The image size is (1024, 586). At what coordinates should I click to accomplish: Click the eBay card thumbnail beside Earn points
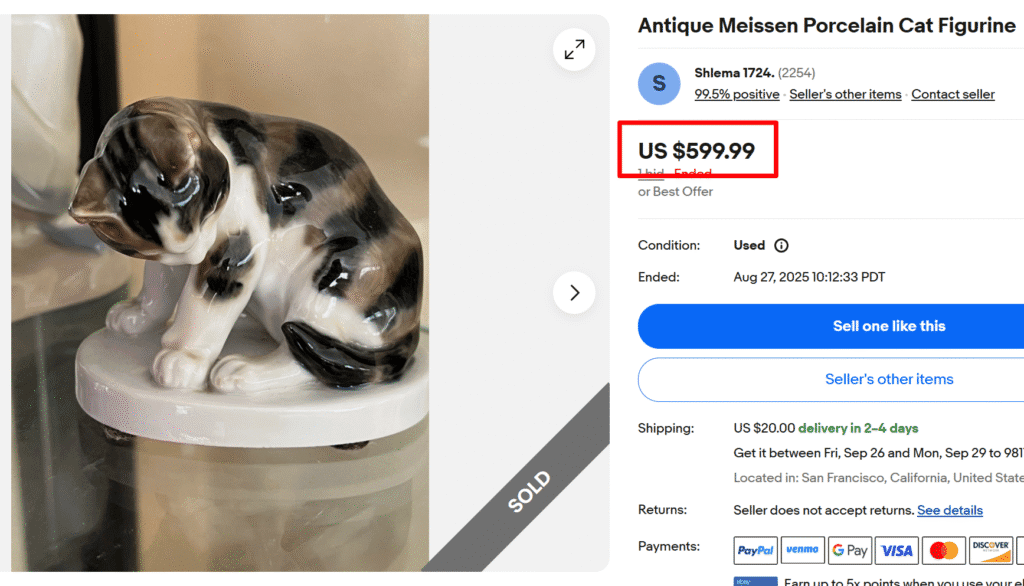(756, 581)
